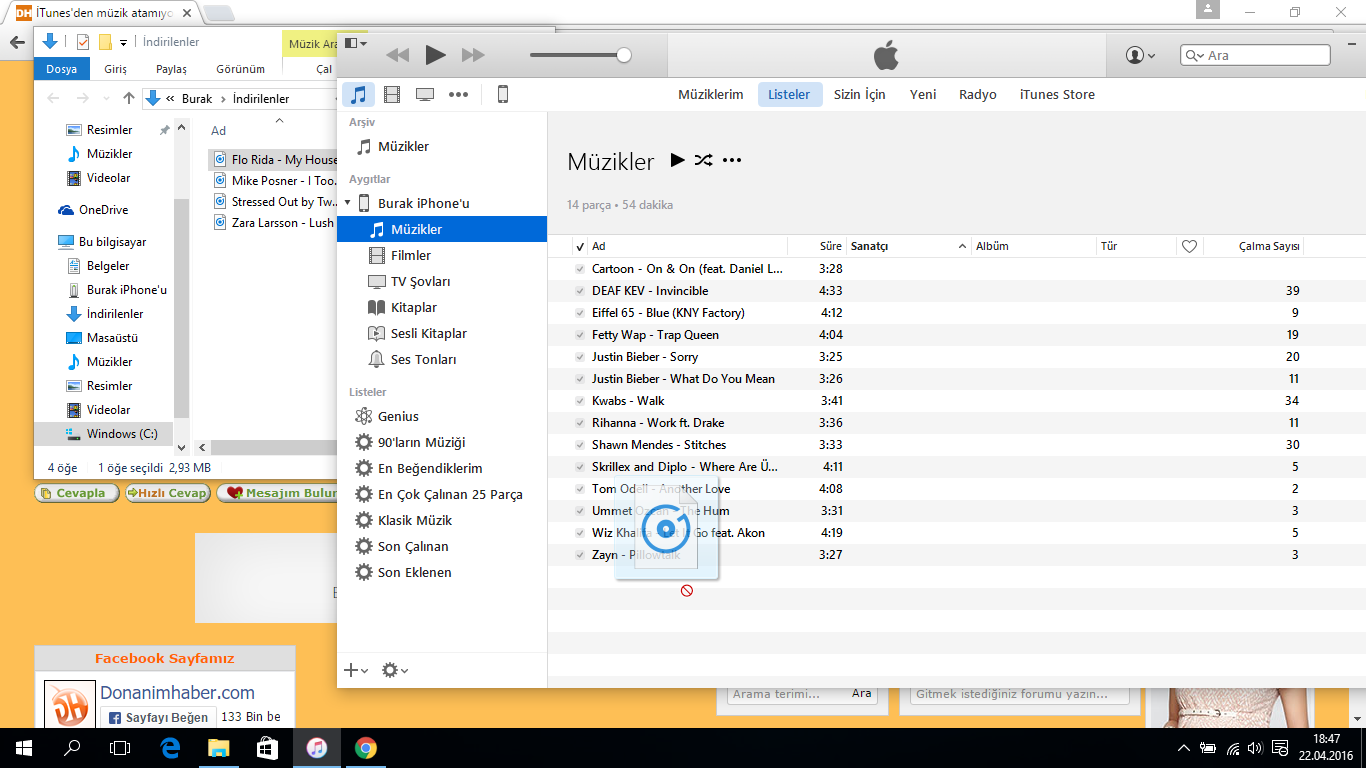
Task: Uncheck the Shawn Mendes - Stitches track
Action: pos(580,445)
